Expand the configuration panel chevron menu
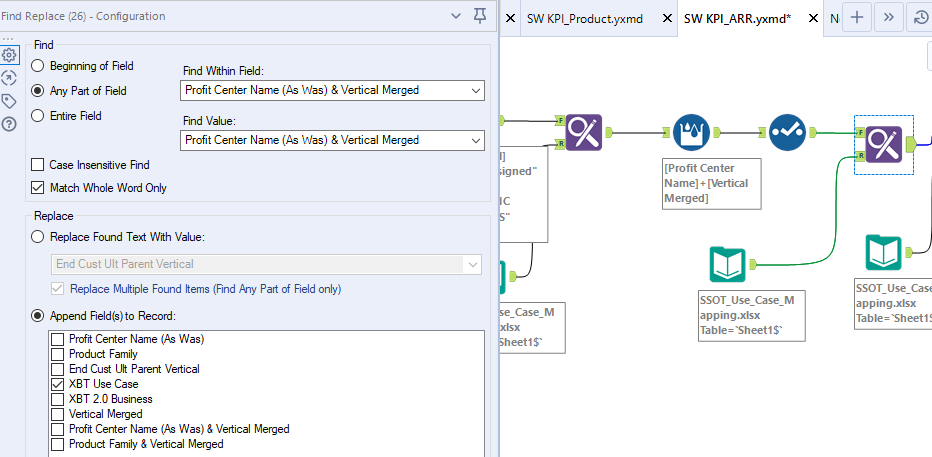Viewport: 932px width, 457px height. (456, 16)
